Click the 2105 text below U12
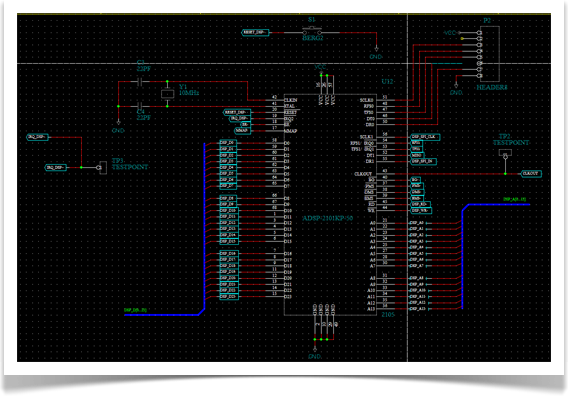This screenshot has width=568, height=396. point(388,314)
